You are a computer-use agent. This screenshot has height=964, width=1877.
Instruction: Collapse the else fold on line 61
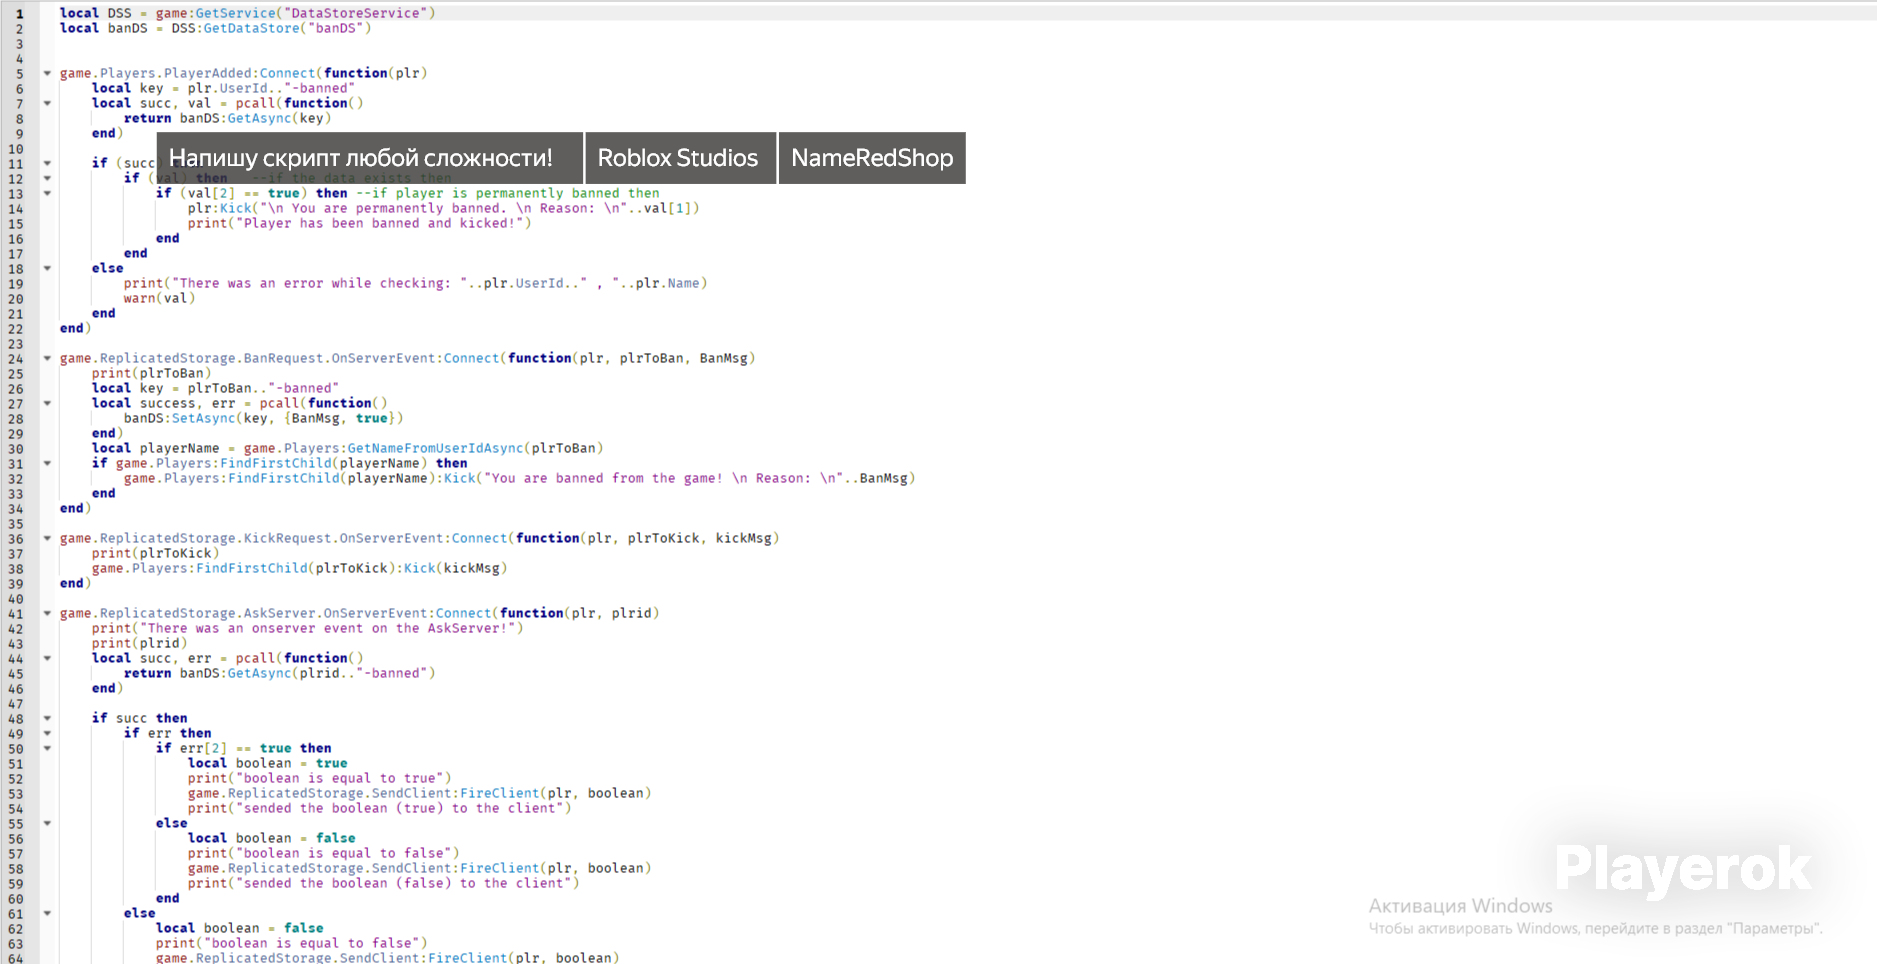coord(47,913)
